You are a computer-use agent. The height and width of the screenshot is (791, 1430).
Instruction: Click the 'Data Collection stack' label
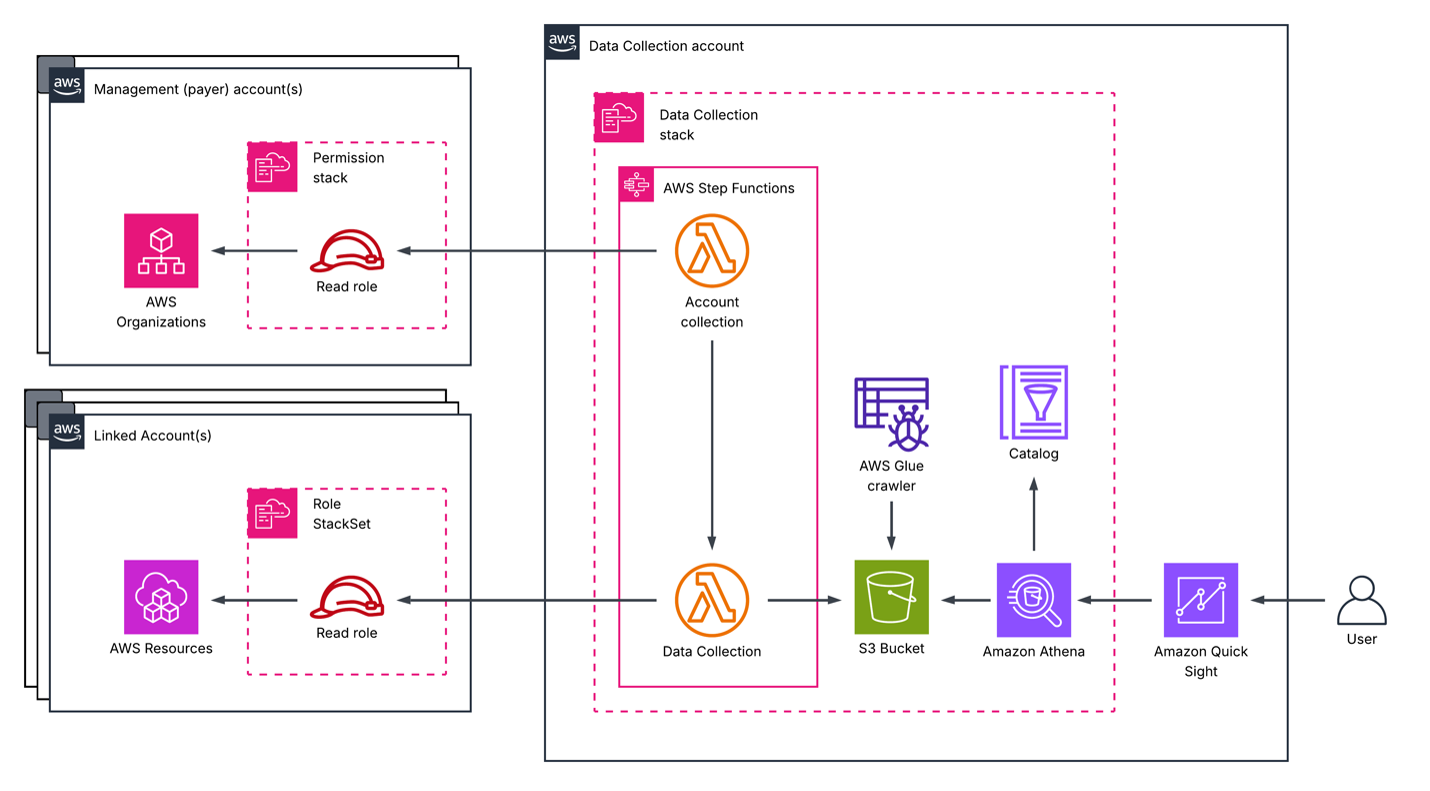point(709,125)
